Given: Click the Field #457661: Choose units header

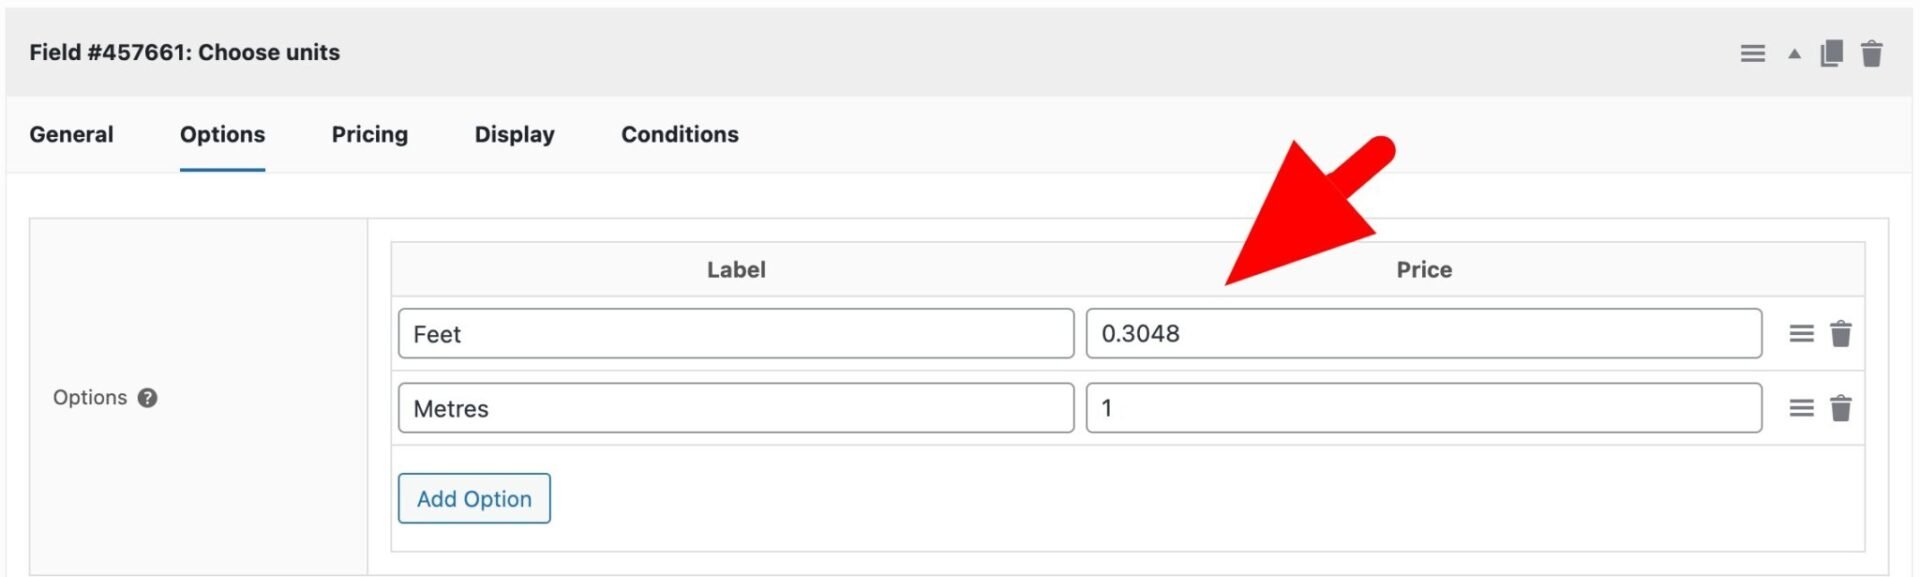Looking at the screenshot, I should click(x=186, y=53).
